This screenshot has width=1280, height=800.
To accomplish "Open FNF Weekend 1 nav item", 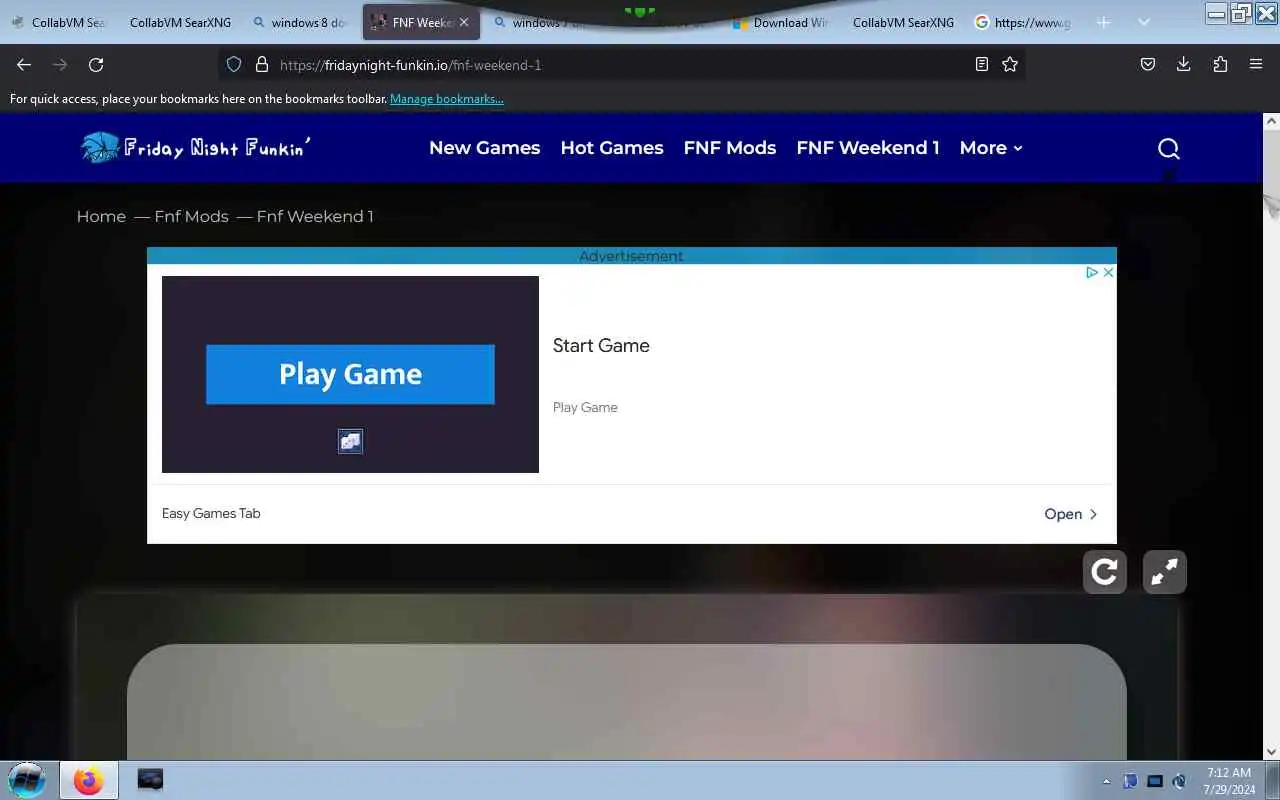I will point(868,148).
